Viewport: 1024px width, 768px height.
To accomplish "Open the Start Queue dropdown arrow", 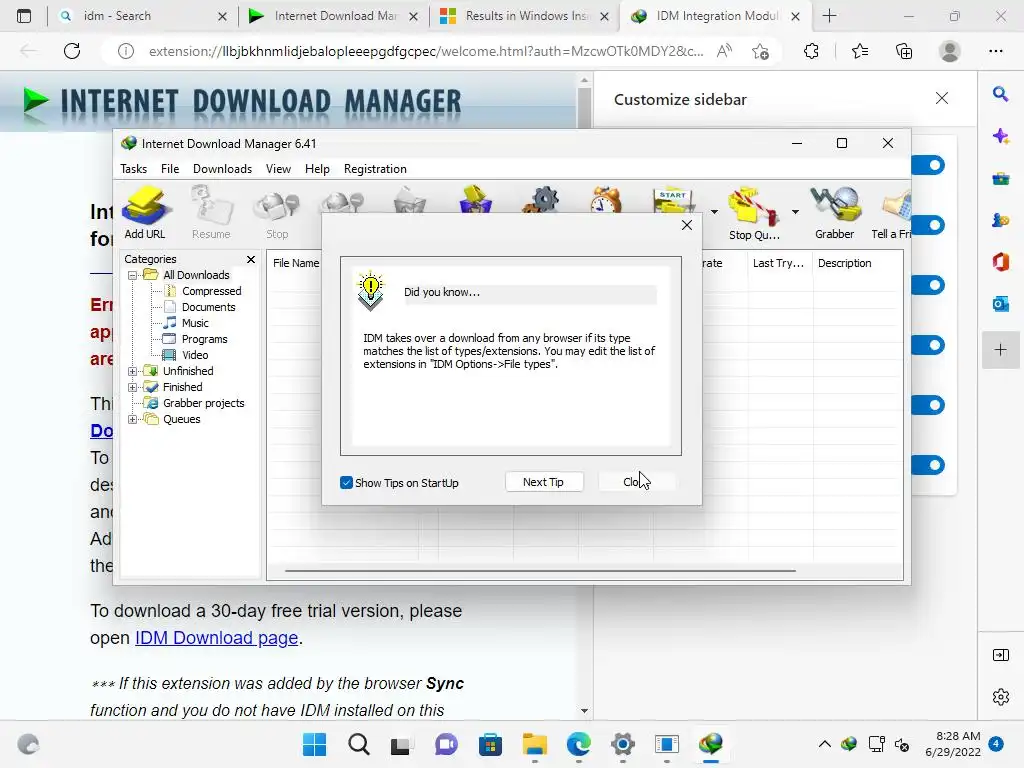I will 714,212.
